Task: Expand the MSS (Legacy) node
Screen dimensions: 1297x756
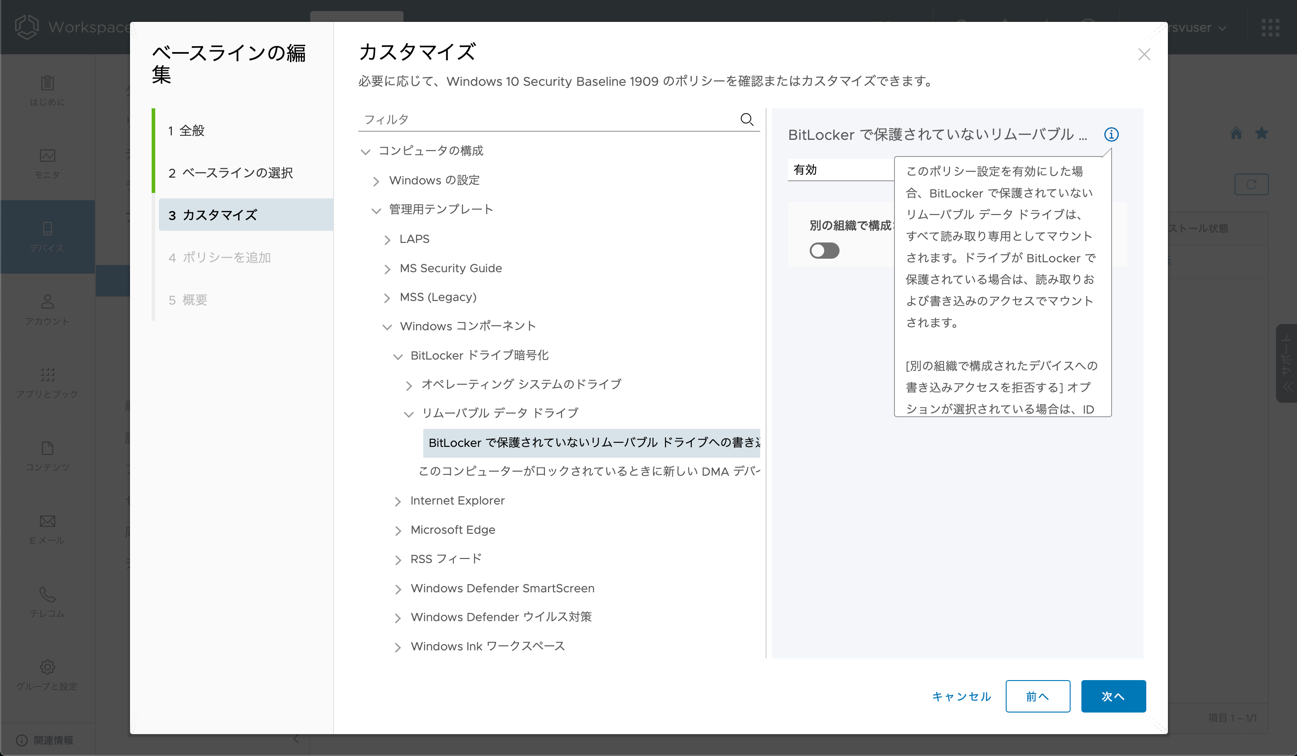Action: coord(388,298)
